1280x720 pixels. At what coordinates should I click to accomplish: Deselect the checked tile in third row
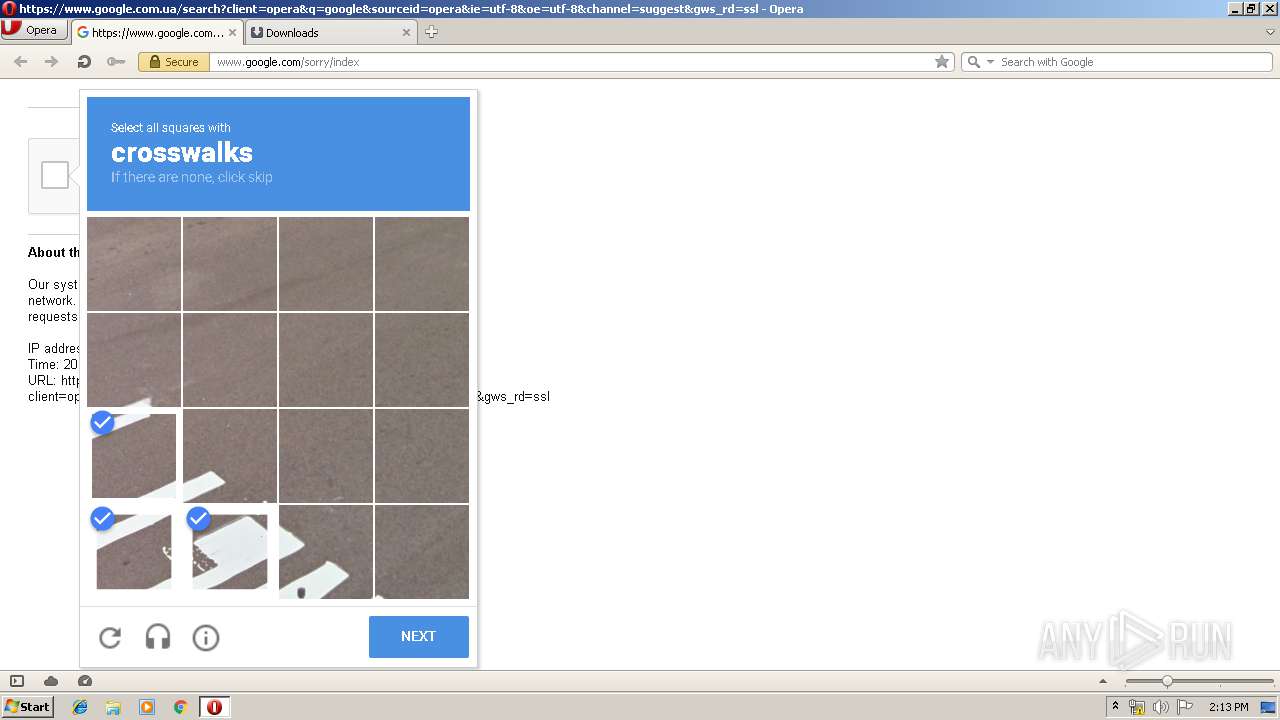tap(134, 455)
